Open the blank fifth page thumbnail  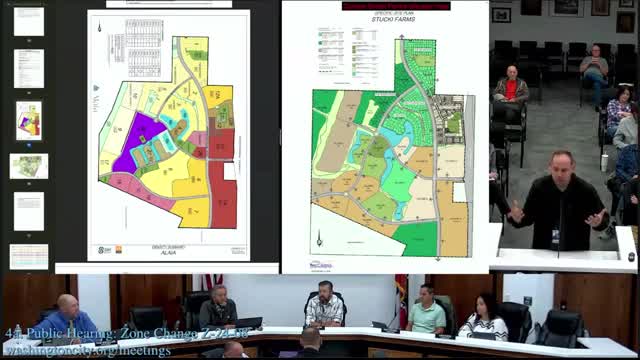[29, 211]
